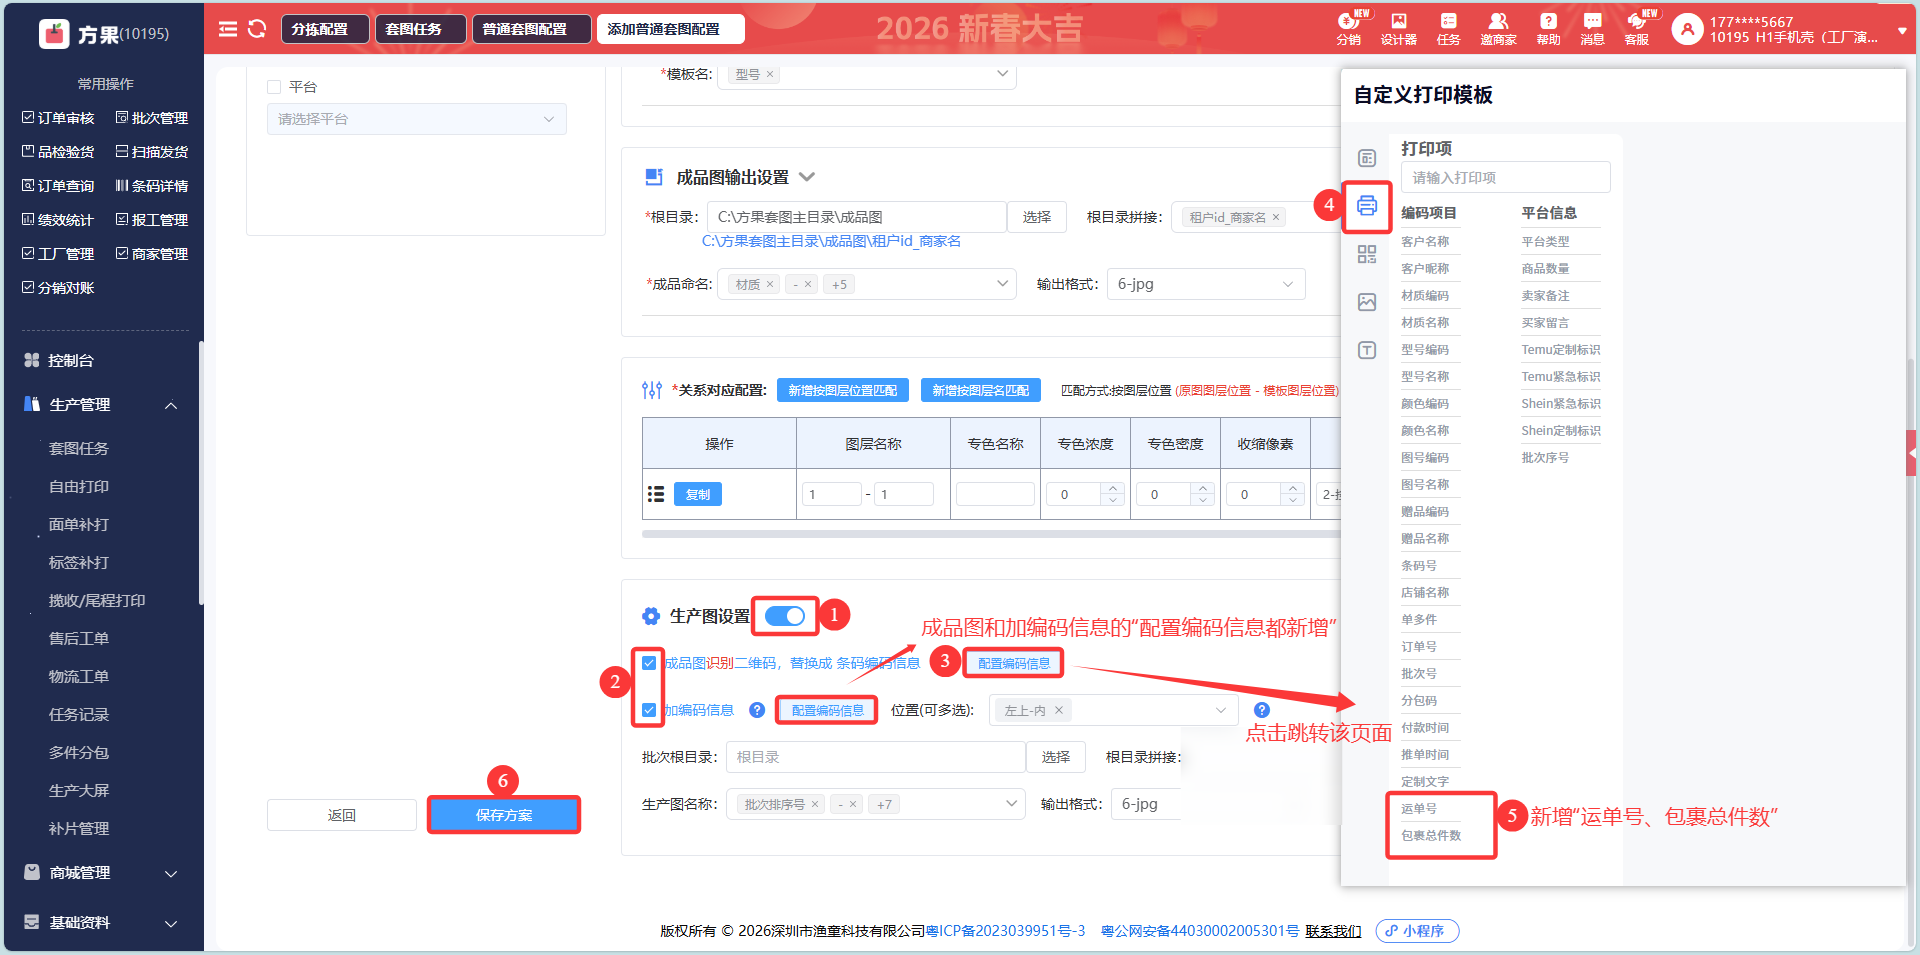Viewport: 1920px width, 955px height.
Task: Click the 请输入打印项 search field
Action: 1505,177
